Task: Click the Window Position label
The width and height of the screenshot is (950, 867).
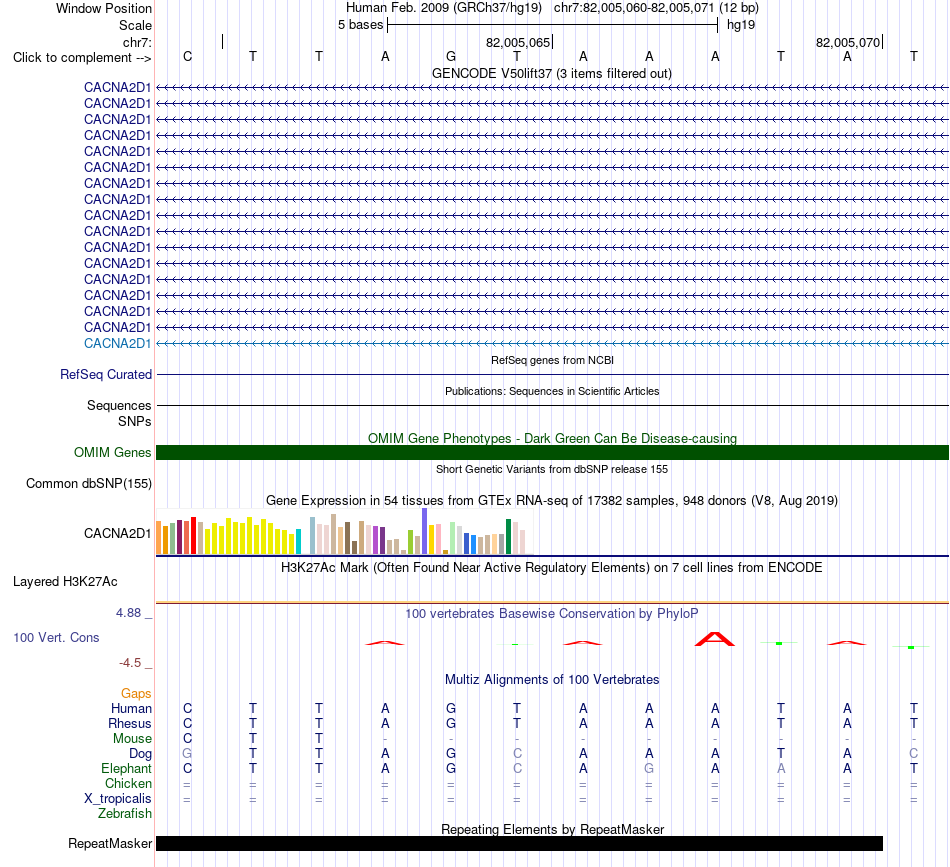Action: coord(104,8)
